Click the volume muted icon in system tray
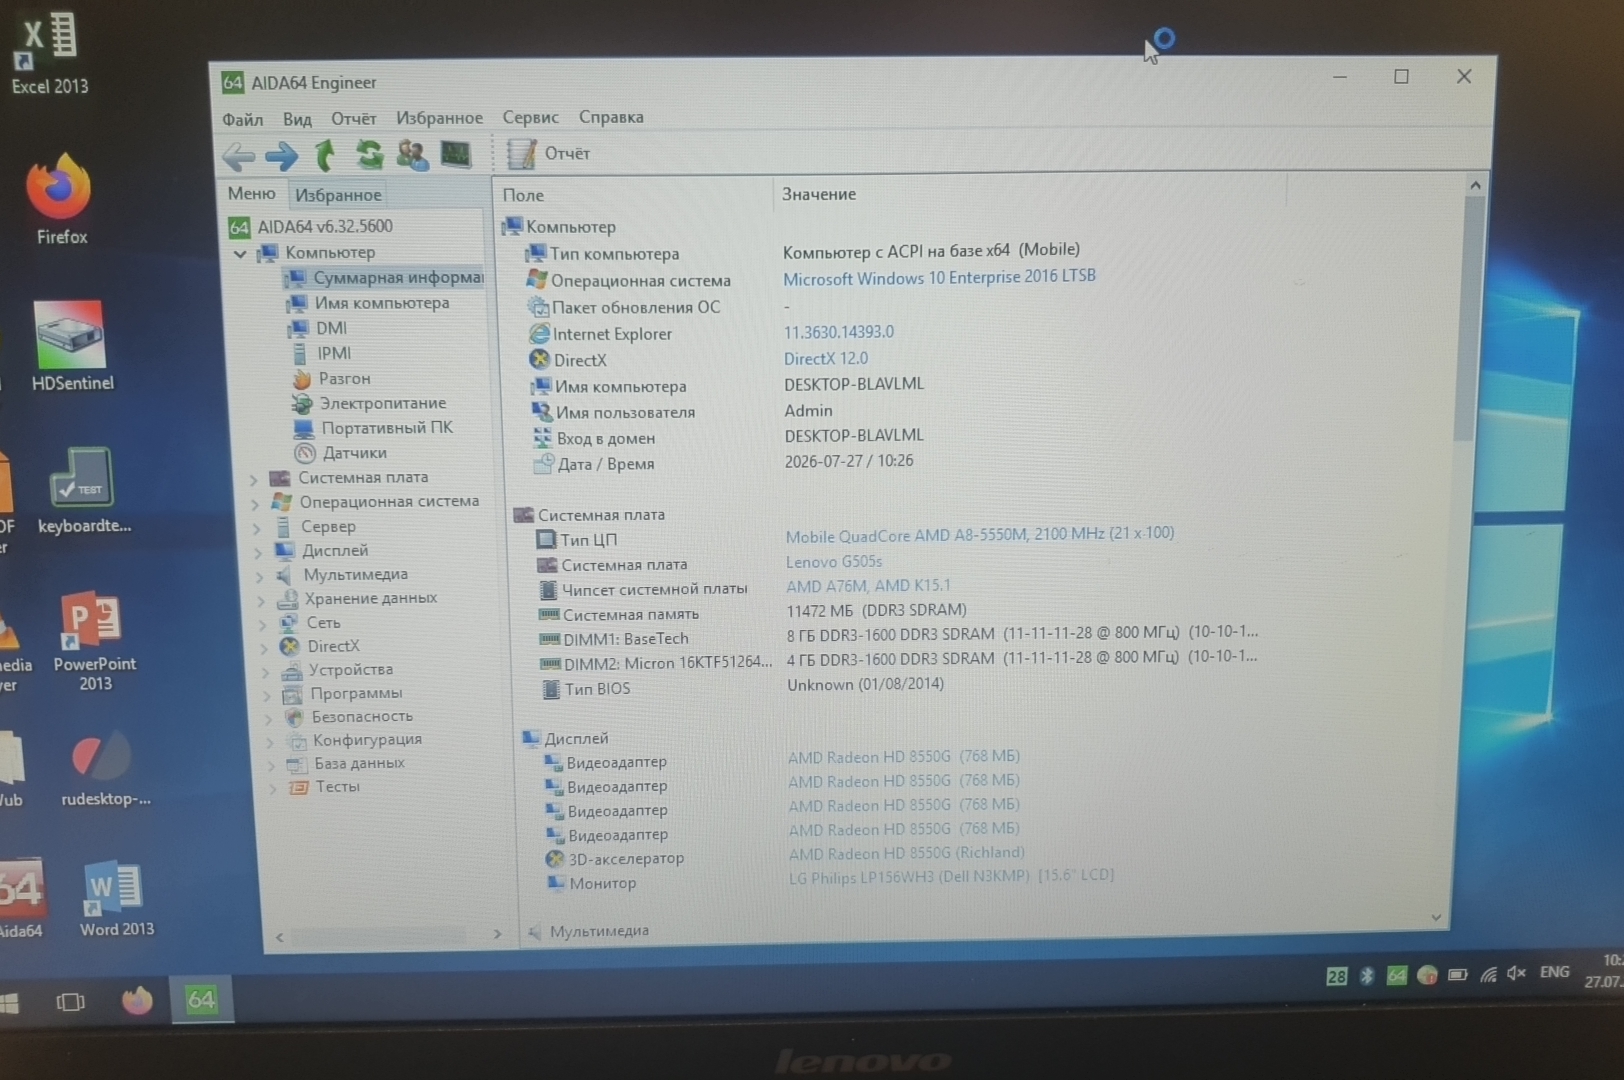Screen dimensions: 1624x1080 click(x=1516, y=973)
